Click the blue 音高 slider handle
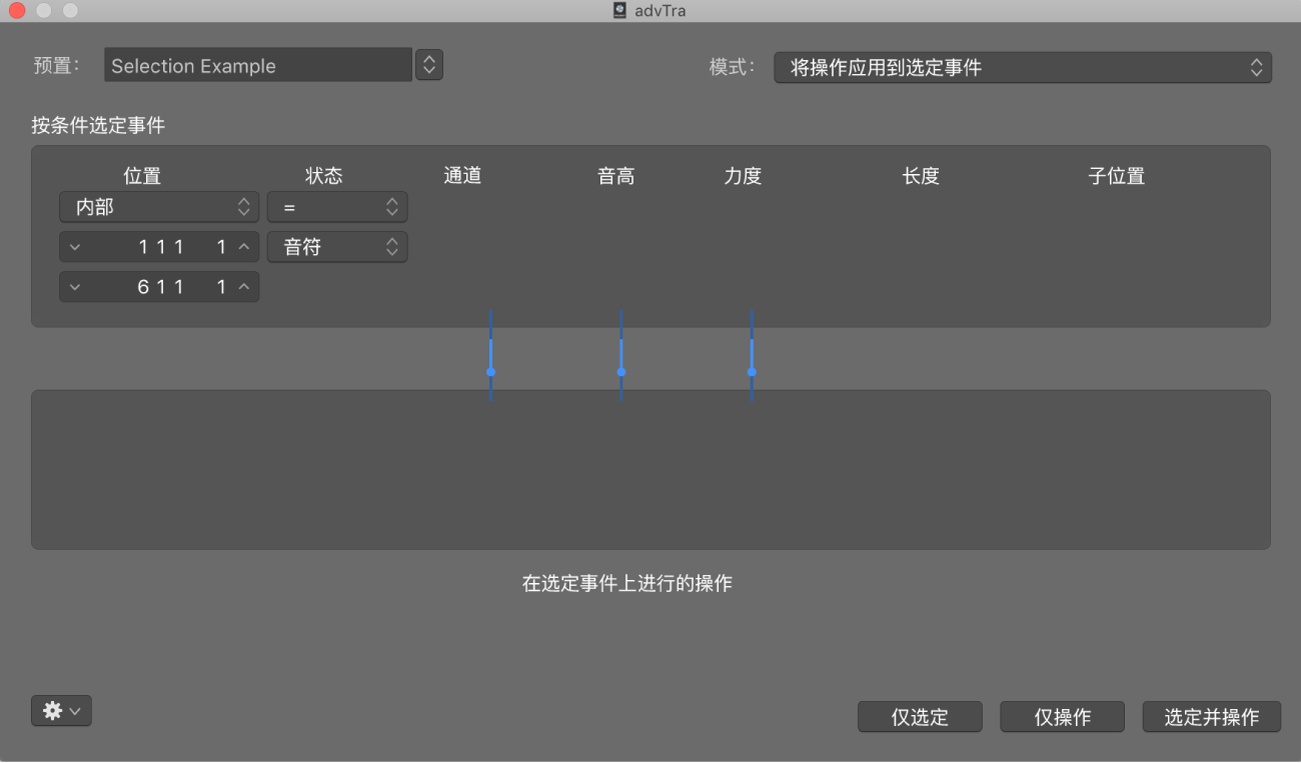Viewport: 1301px width, 763px height. tap(621, 372)
